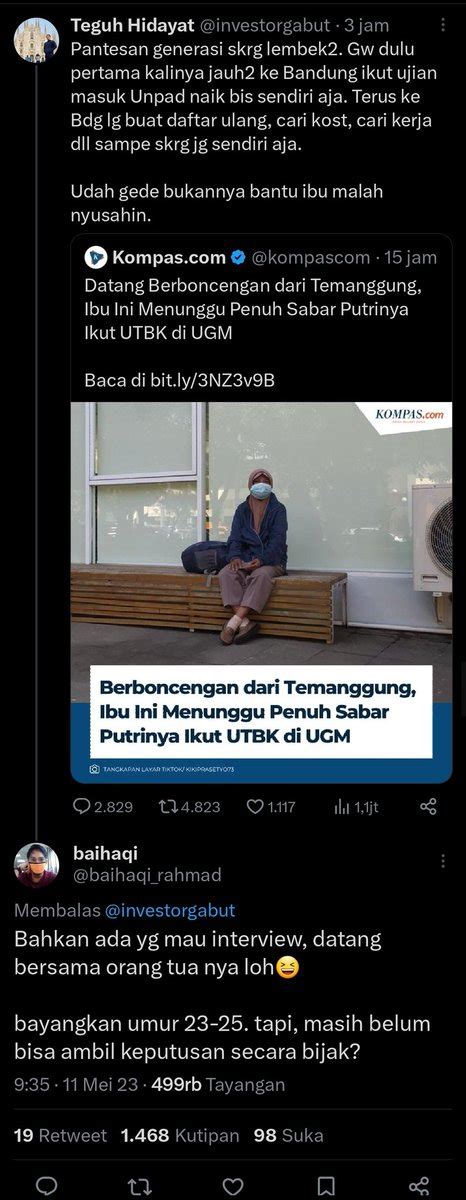This screenshot has width=466, height=1200.
Task: View the 1.468 Kutipan quotes list
Action: tap(180, 1135)
